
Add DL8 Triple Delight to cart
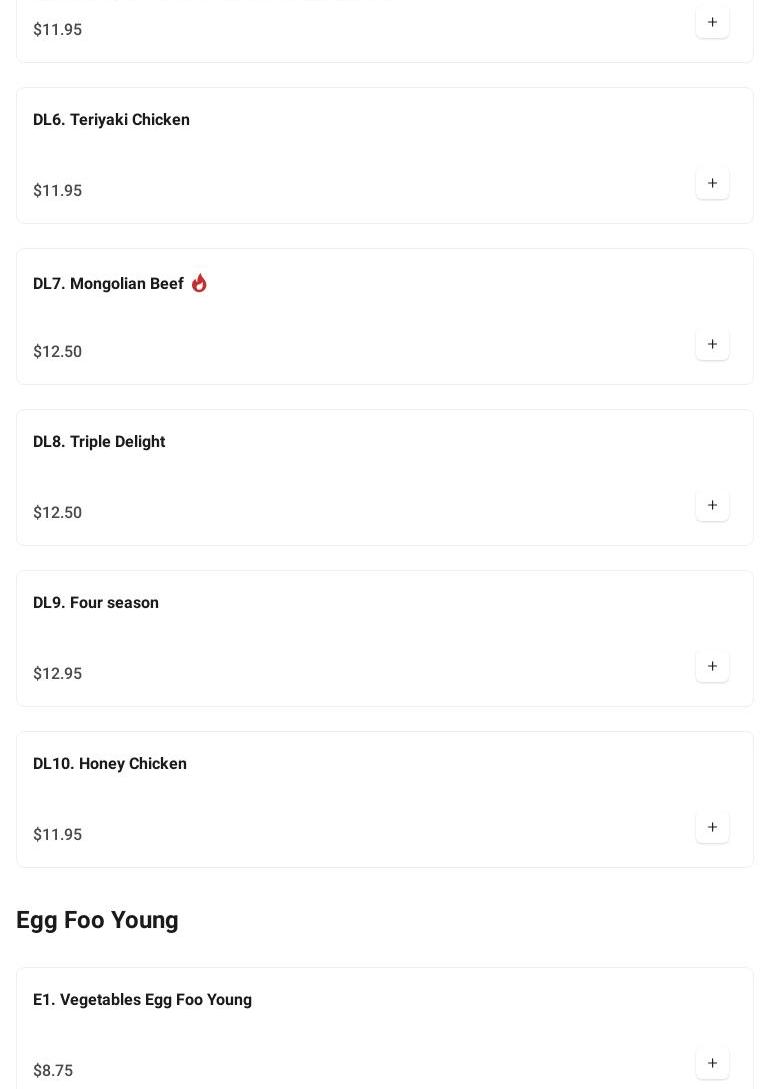click(712, 506)
